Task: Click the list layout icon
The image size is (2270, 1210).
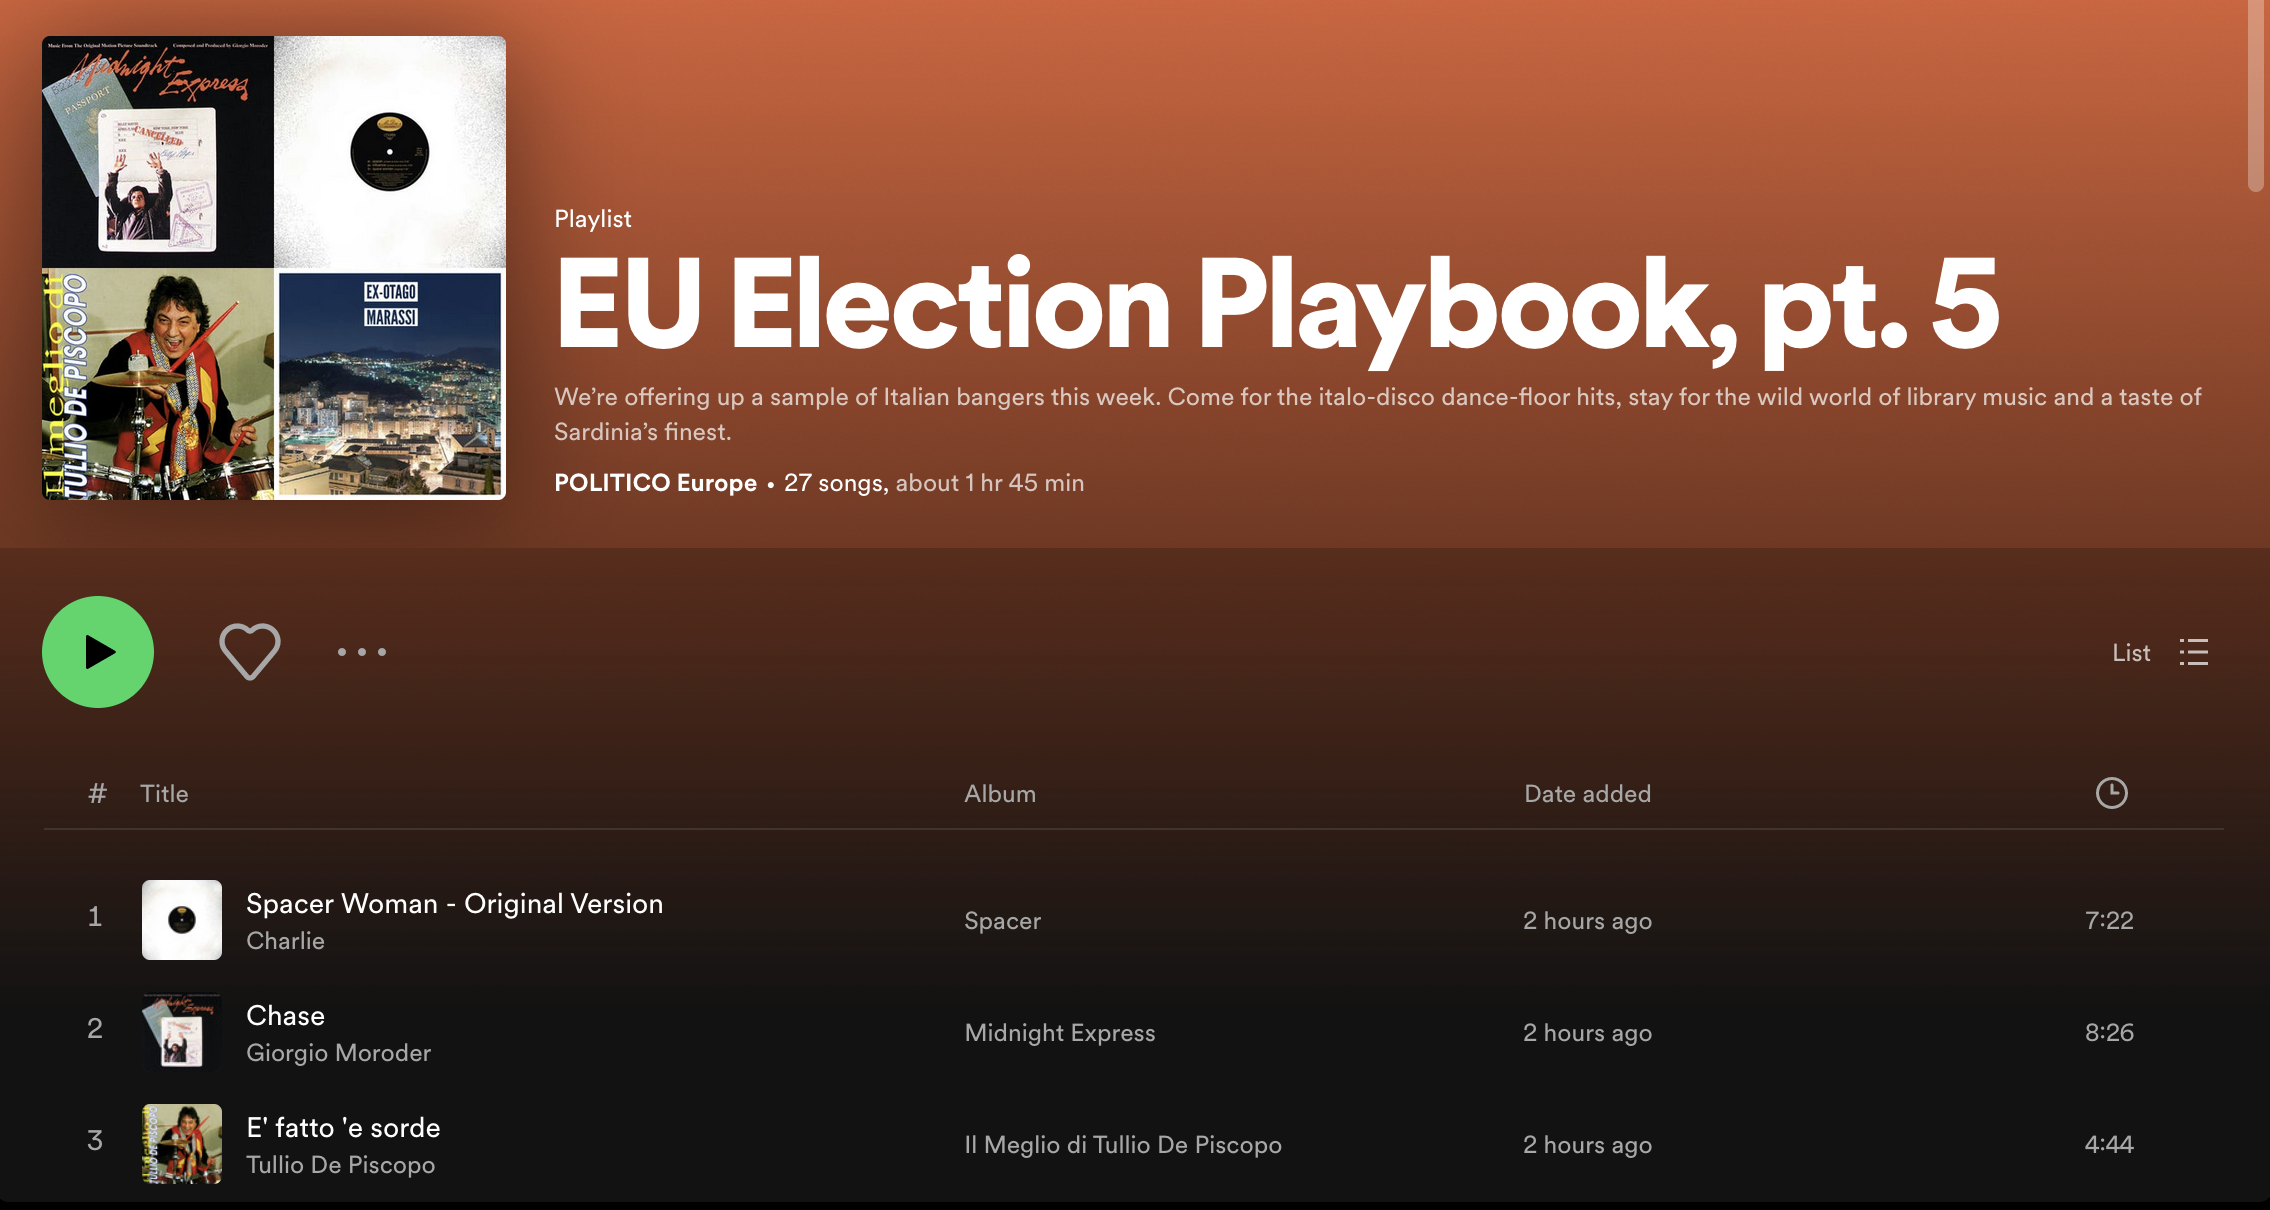Action: pos(2194,652)
